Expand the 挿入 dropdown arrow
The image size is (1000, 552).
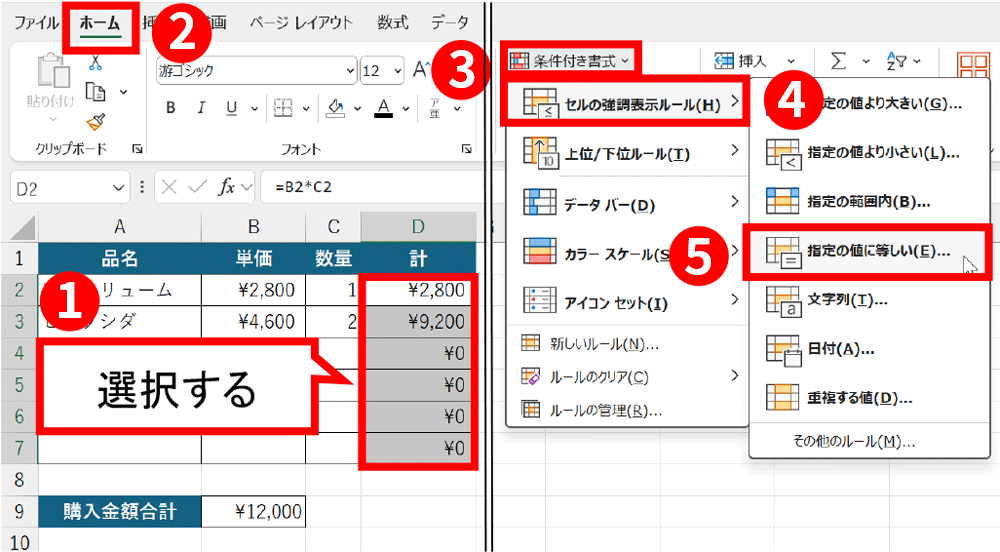point(791,62)
